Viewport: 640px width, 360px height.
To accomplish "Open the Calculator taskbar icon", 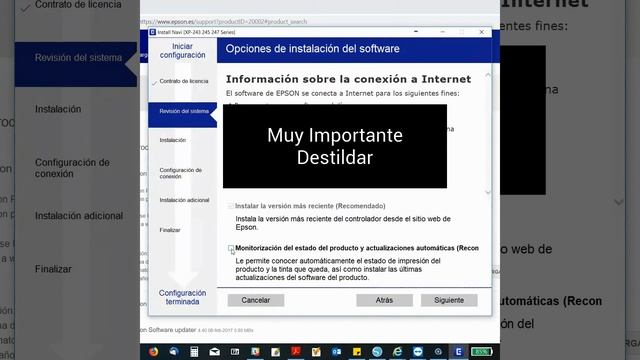I will coord(194,351).
